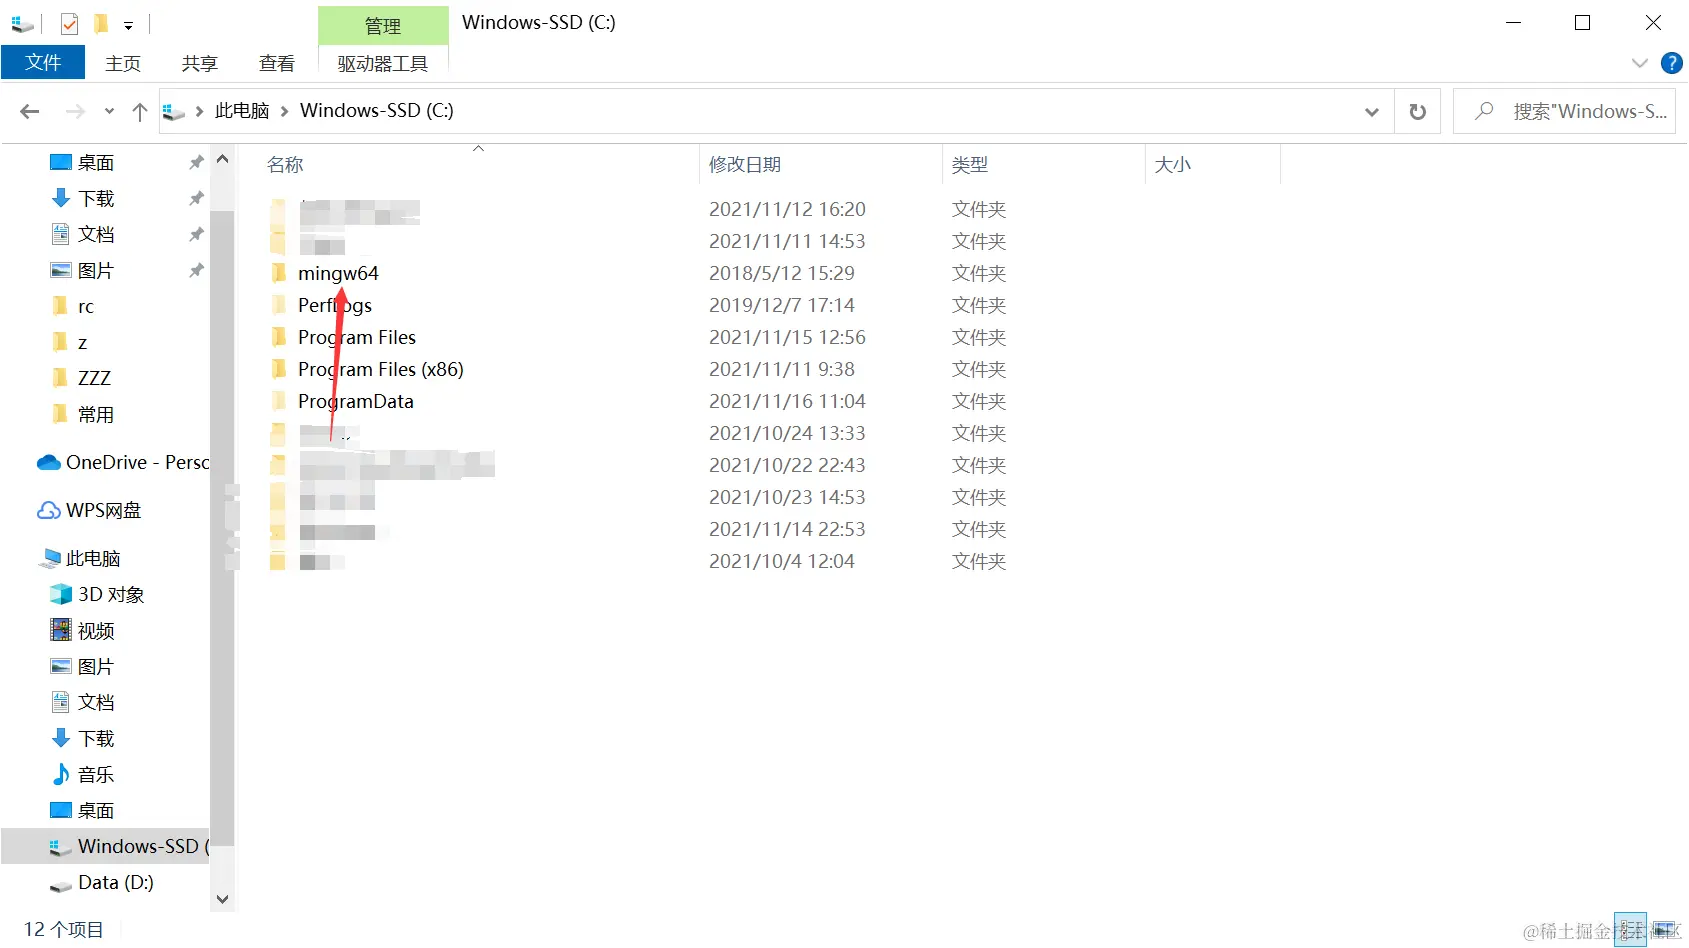The height and width of the screenshot is (948, 1689).
Task: Expand the address bar history dropdown
Action: pos(1372,111)
